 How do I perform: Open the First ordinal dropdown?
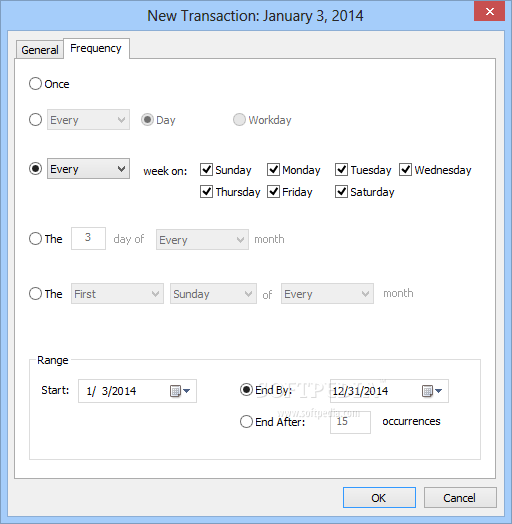(x=117, y=294)
